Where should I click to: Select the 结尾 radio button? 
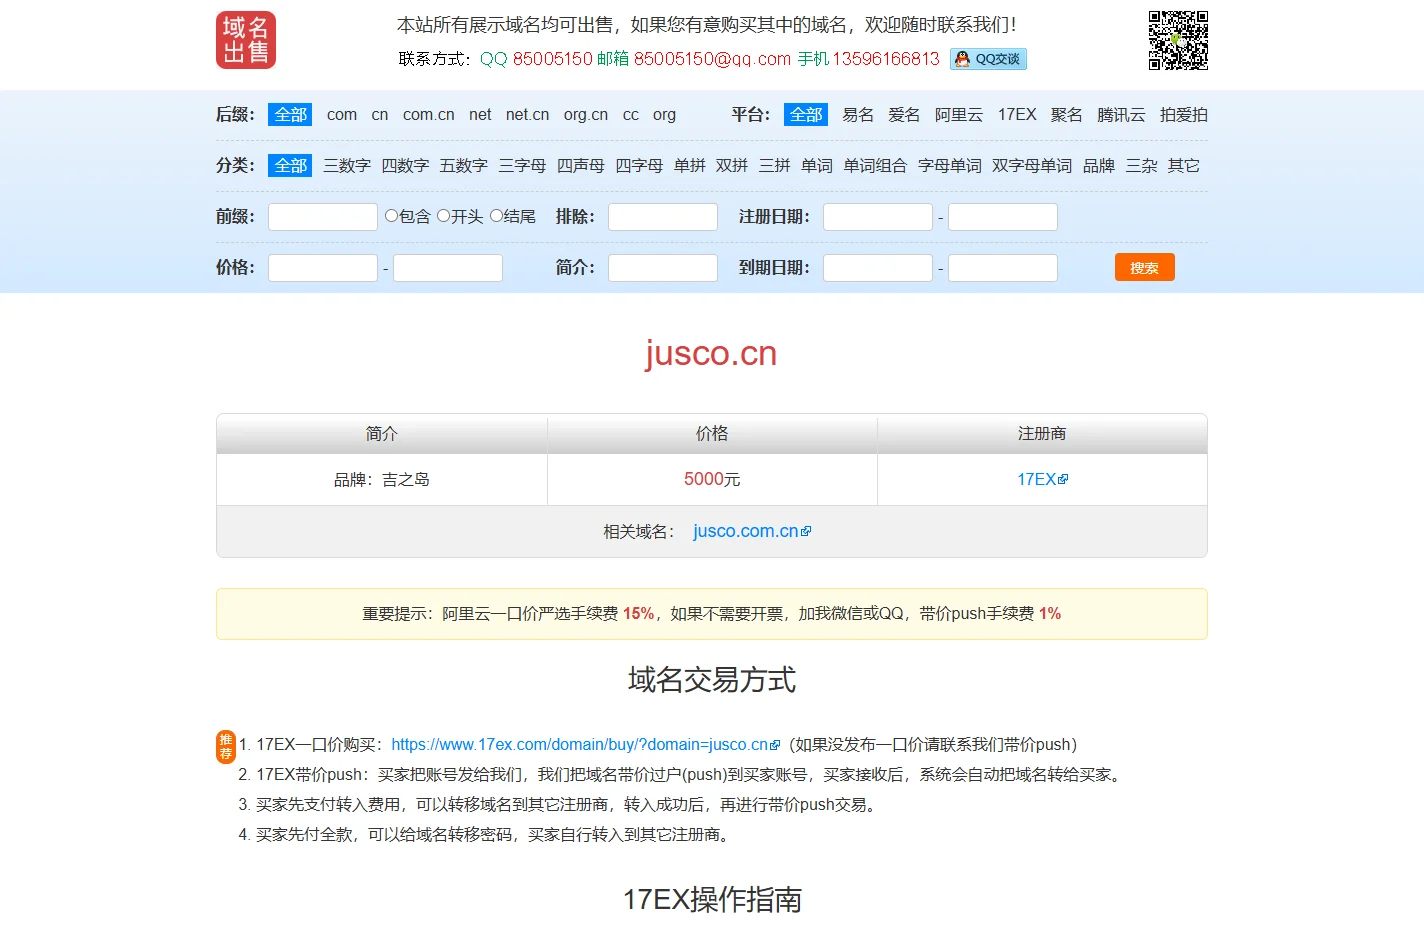click(x=496, y=215)
